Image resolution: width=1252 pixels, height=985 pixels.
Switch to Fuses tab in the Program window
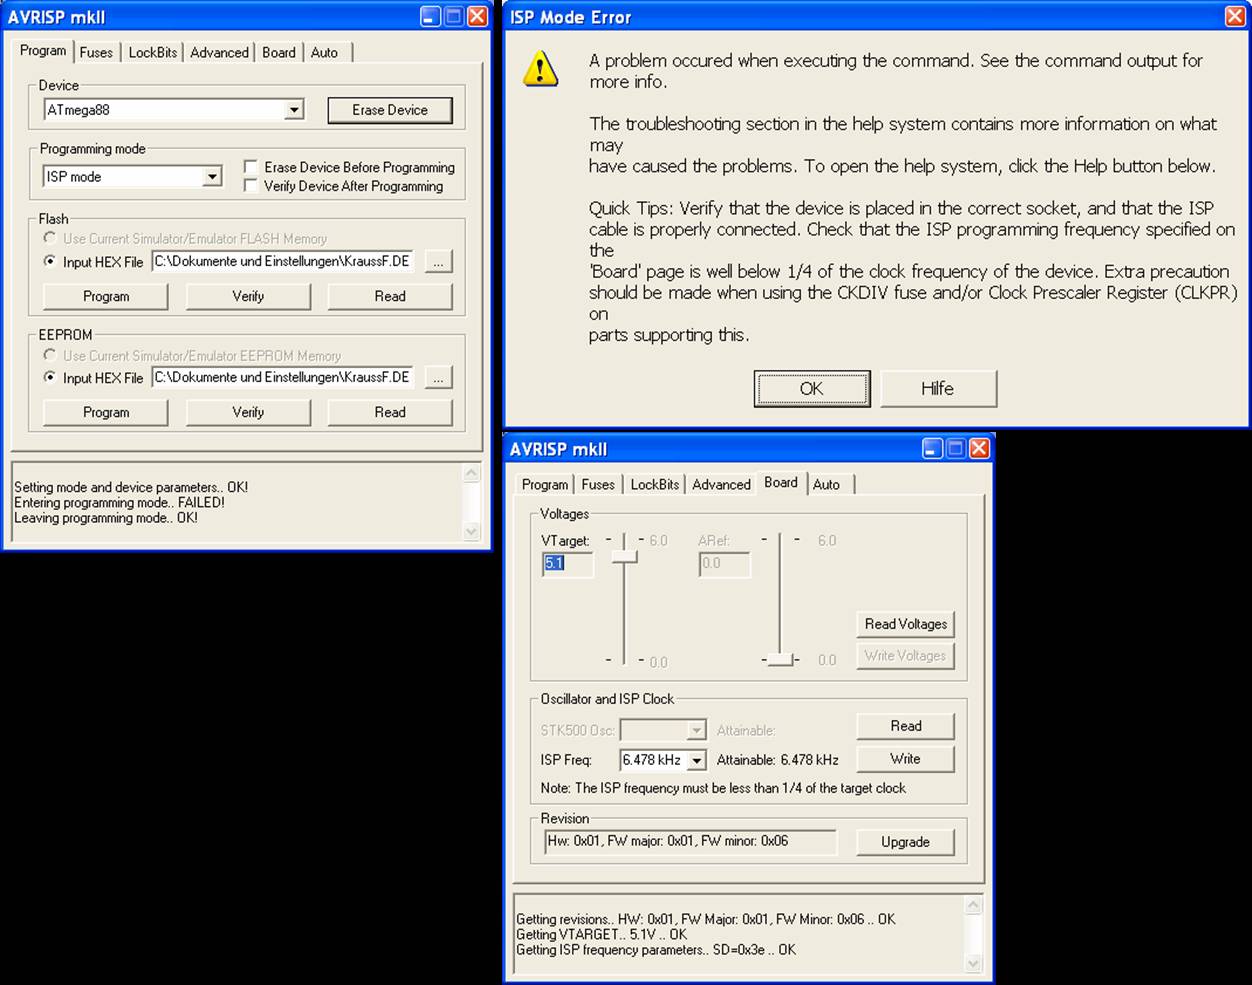pyautogui.click(x=97, y=52)
